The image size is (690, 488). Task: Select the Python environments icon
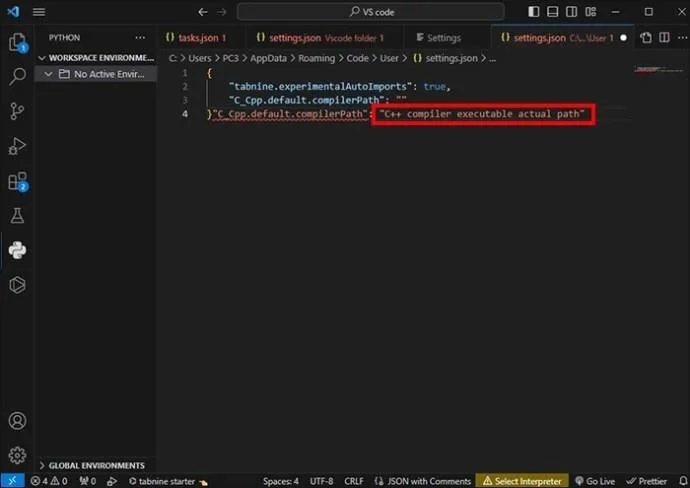coord(17,250)
